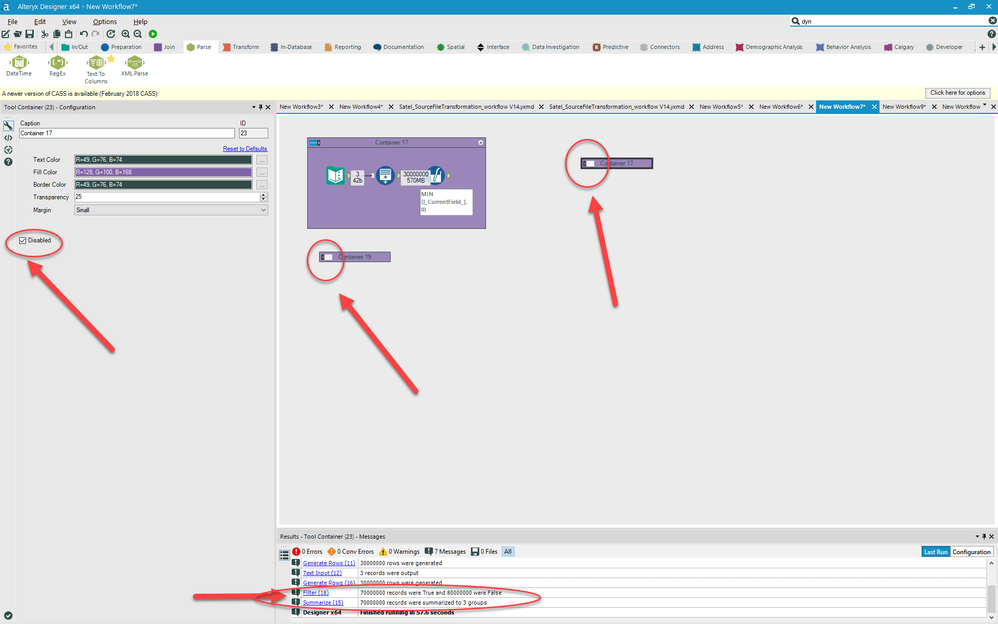Open the Results panel options dropdown arrow
The width and height of the screenshot is (998, 624).
[977, 537]
